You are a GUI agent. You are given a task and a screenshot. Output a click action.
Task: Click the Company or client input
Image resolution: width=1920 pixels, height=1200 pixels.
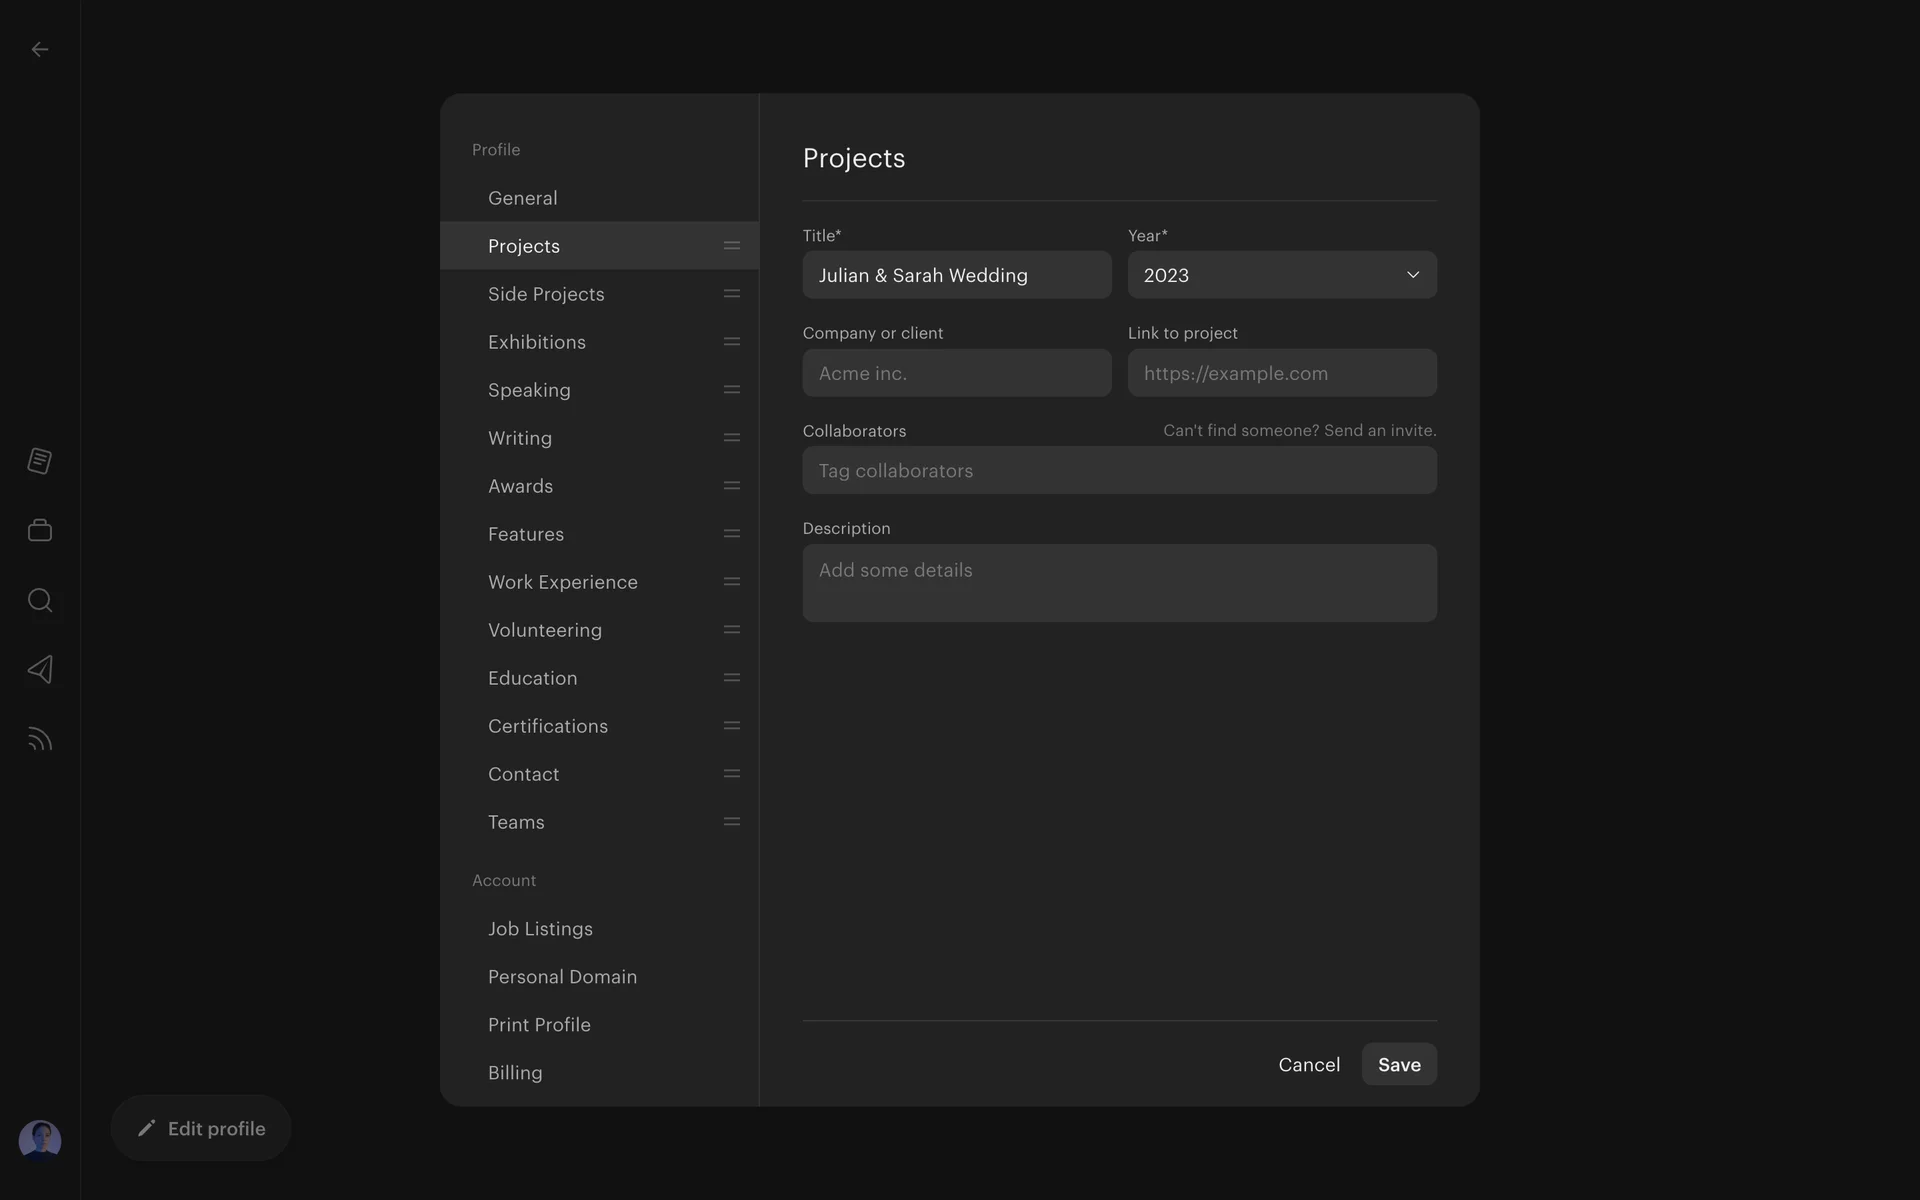(956, 373)
